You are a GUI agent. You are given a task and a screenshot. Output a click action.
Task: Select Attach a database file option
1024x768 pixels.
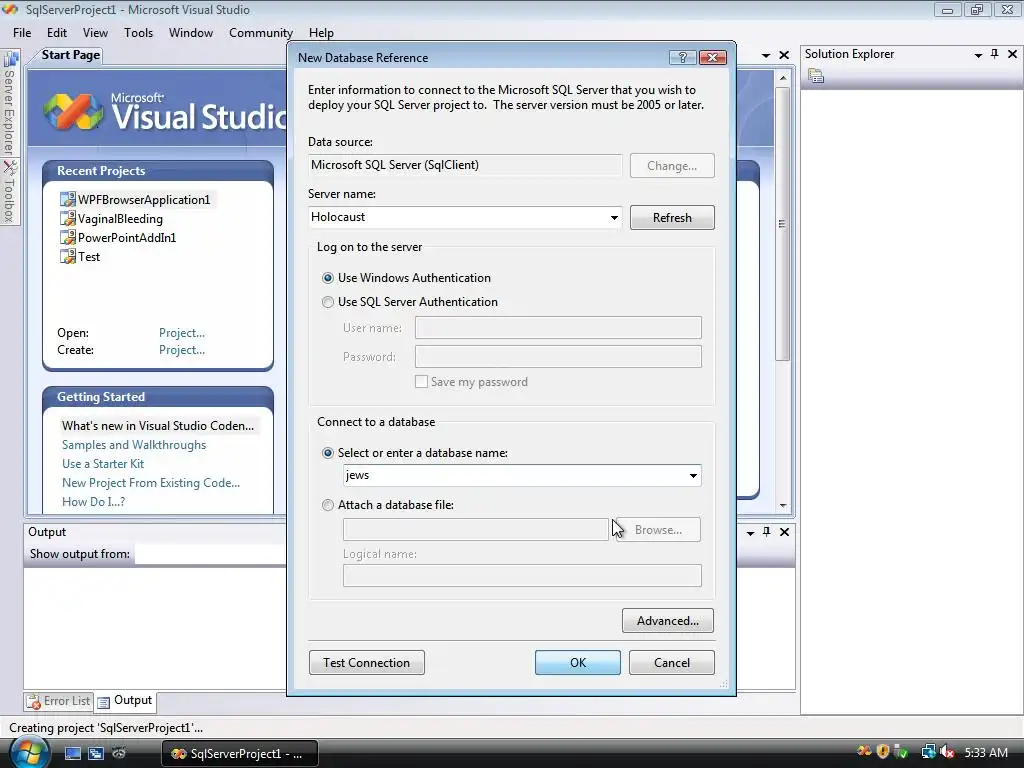[328, 505]
